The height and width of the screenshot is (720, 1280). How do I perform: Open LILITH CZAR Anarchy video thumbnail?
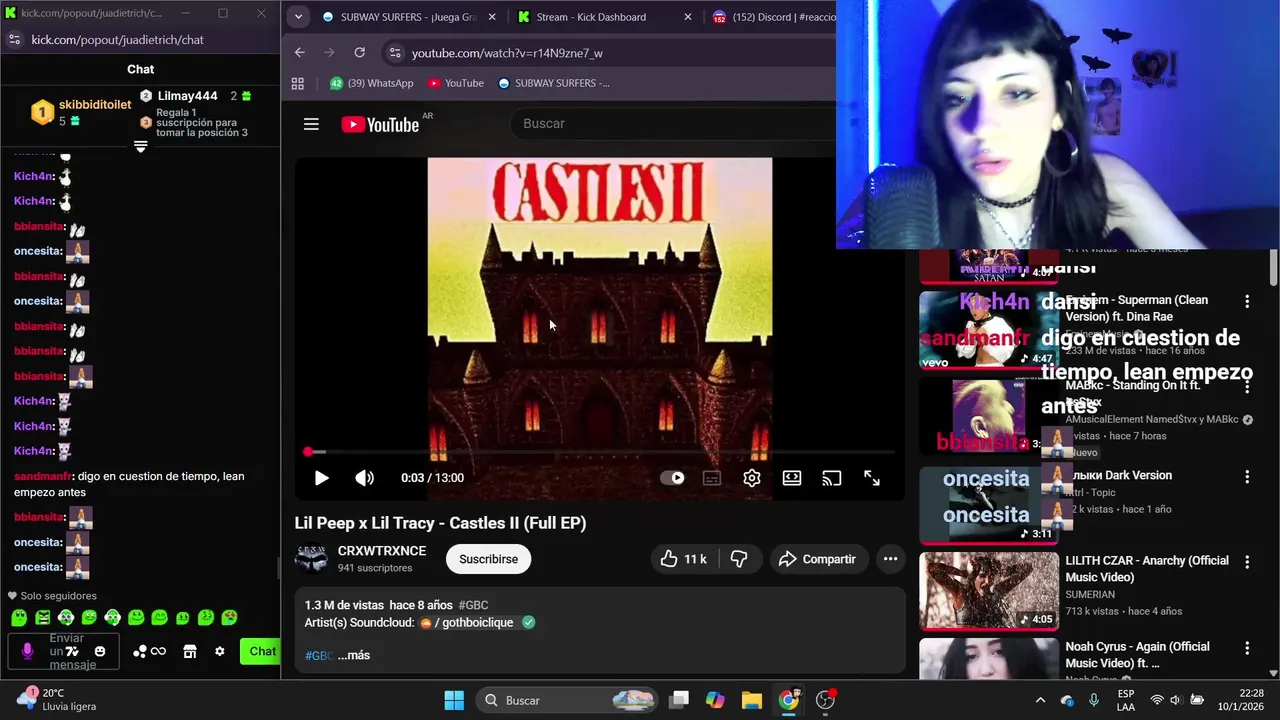989,591
